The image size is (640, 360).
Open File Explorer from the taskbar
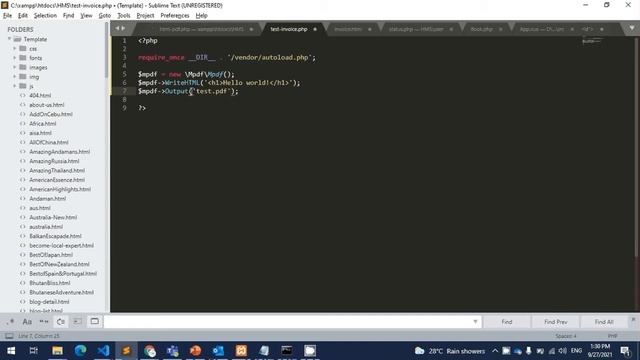click(57, 351)
